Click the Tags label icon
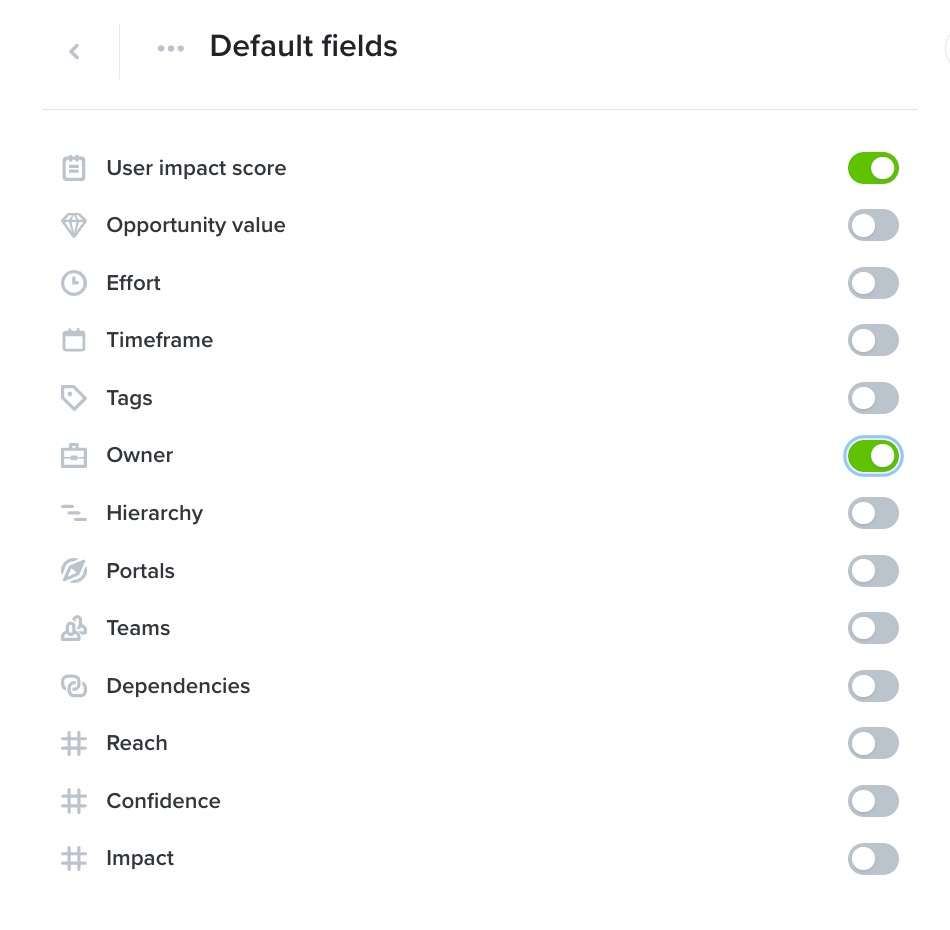 click(74, 398)
